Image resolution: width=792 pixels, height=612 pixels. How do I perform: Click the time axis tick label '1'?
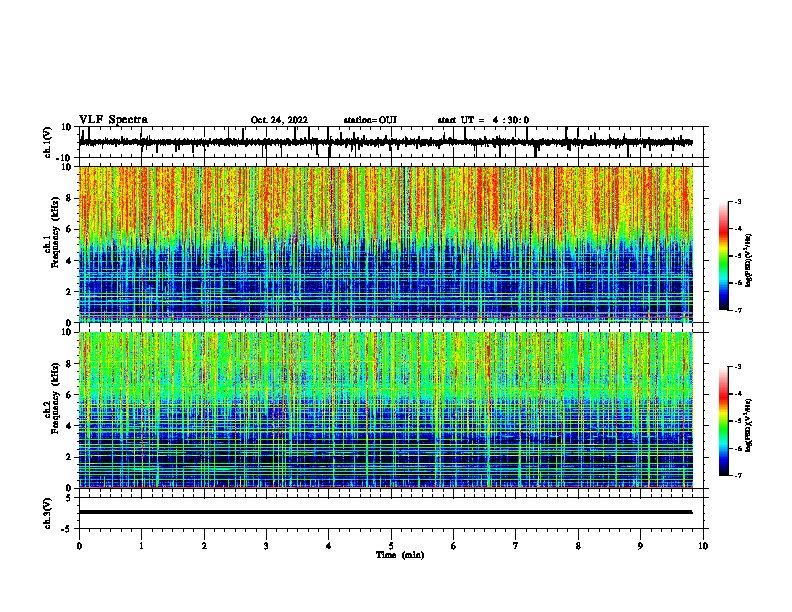(x=141, y=546)
